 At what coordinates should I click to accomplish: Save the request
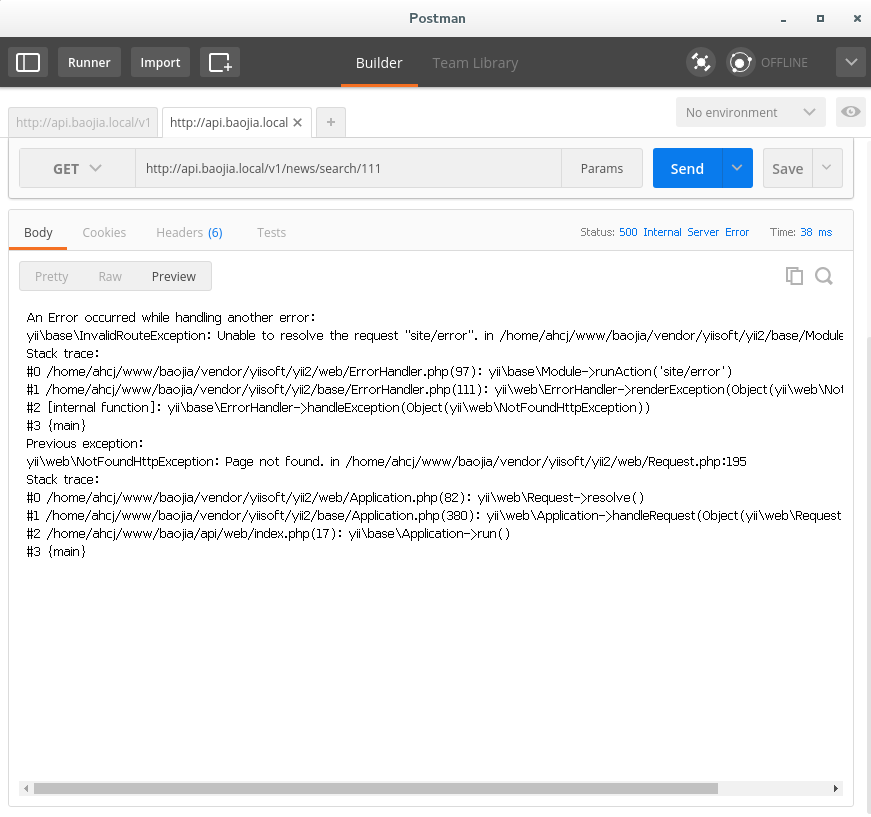click(x=788, y=168)
